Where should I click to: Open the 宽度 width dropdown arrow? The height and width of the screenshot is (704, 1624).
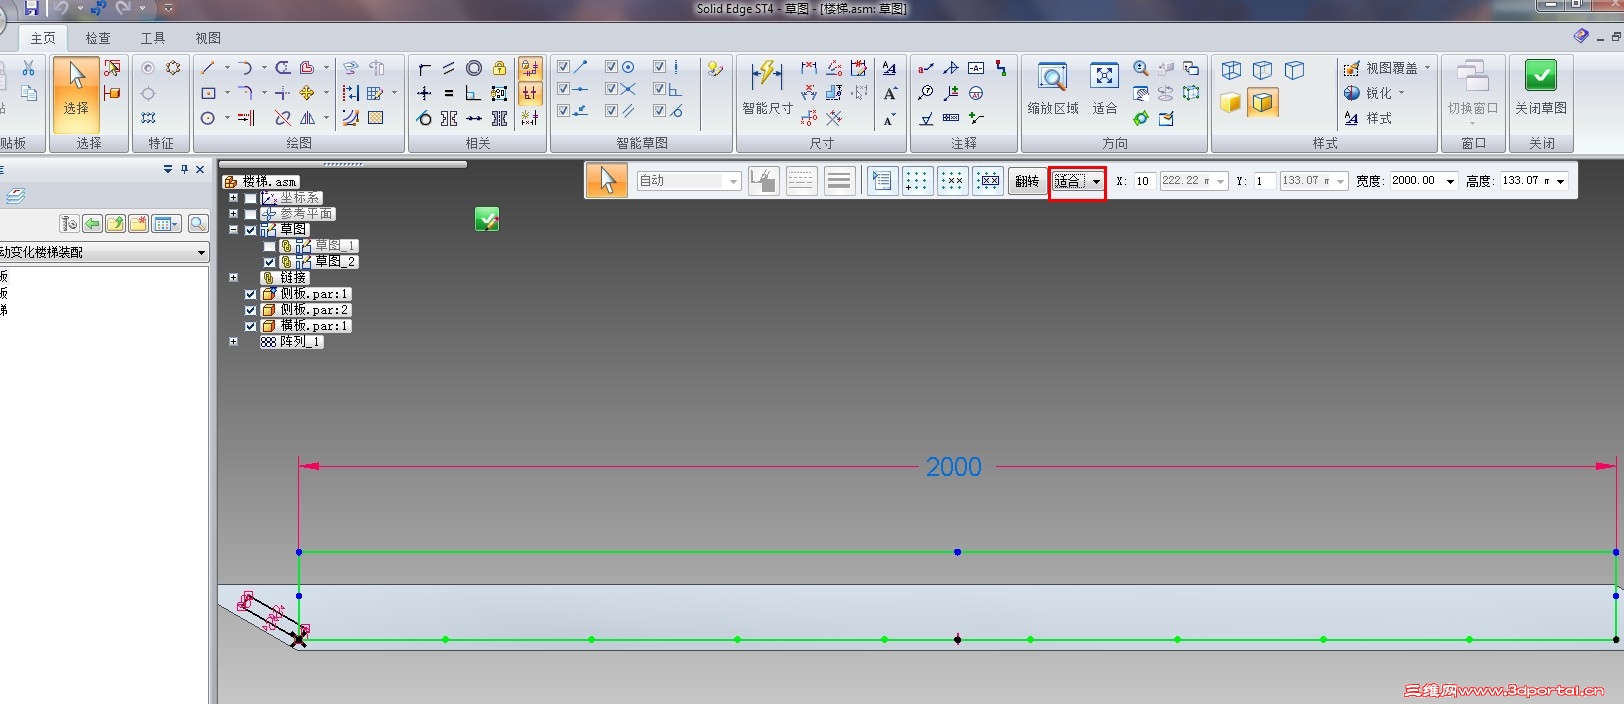(x=1450, y=181)
